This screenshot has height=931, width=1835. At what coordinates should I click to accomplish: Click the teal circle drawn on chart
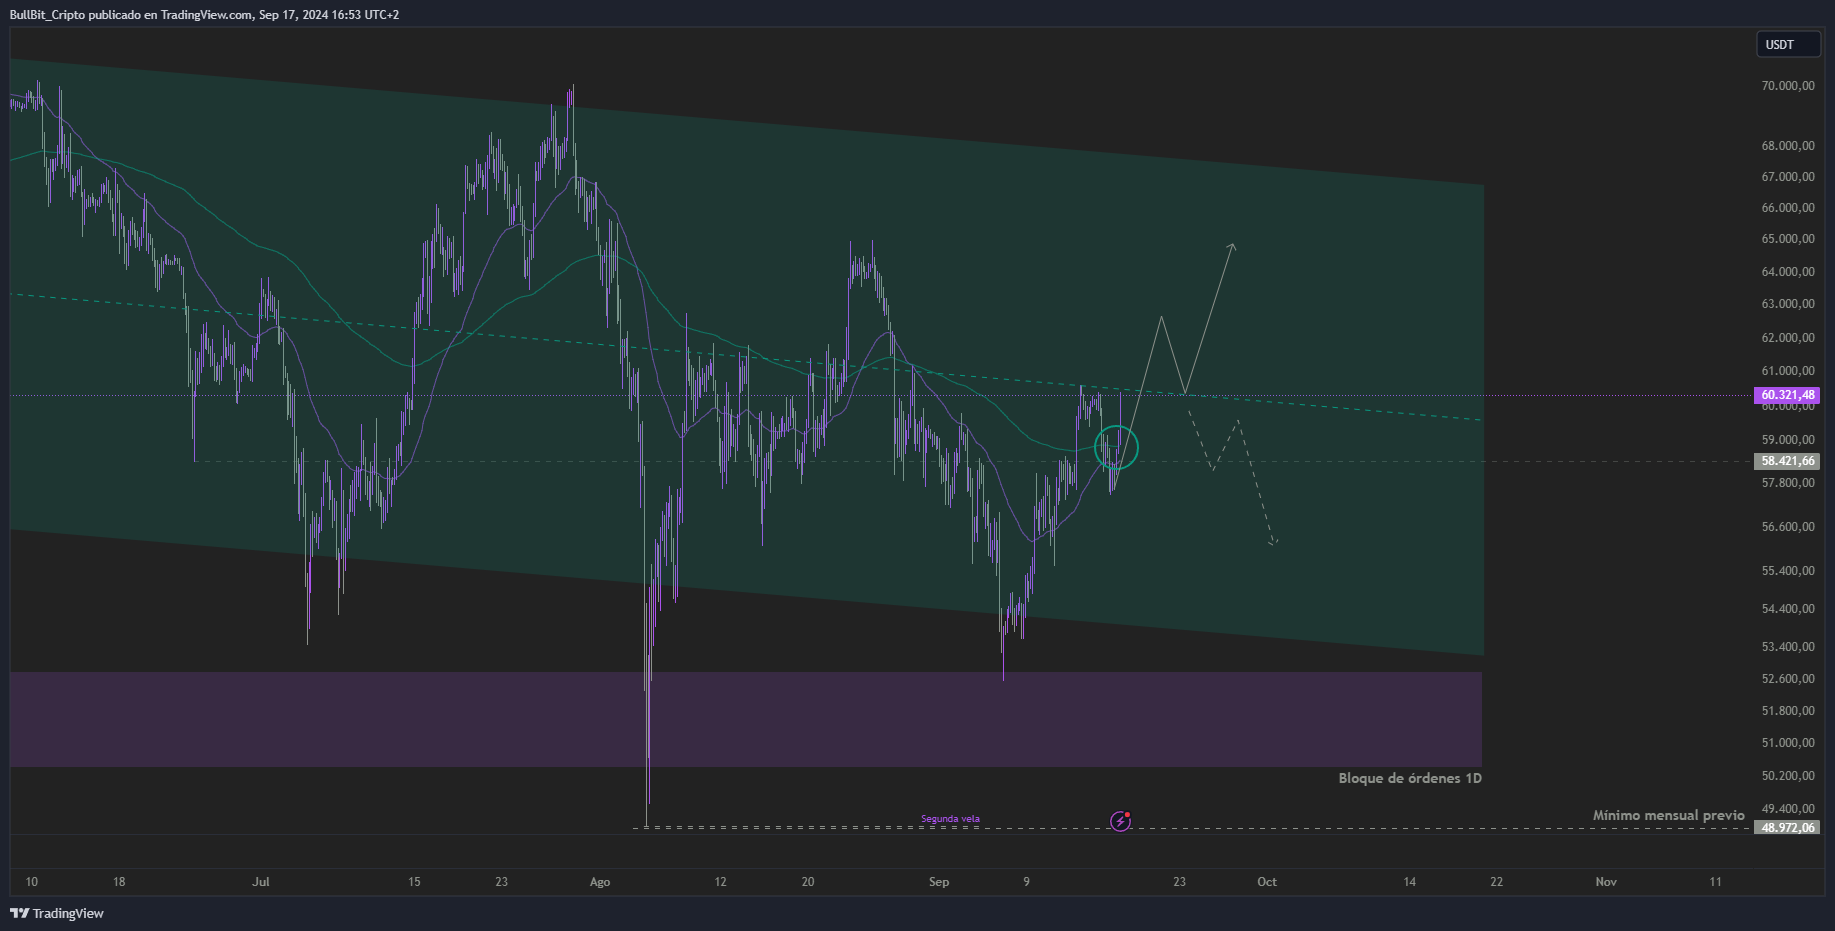(1116, 447)
